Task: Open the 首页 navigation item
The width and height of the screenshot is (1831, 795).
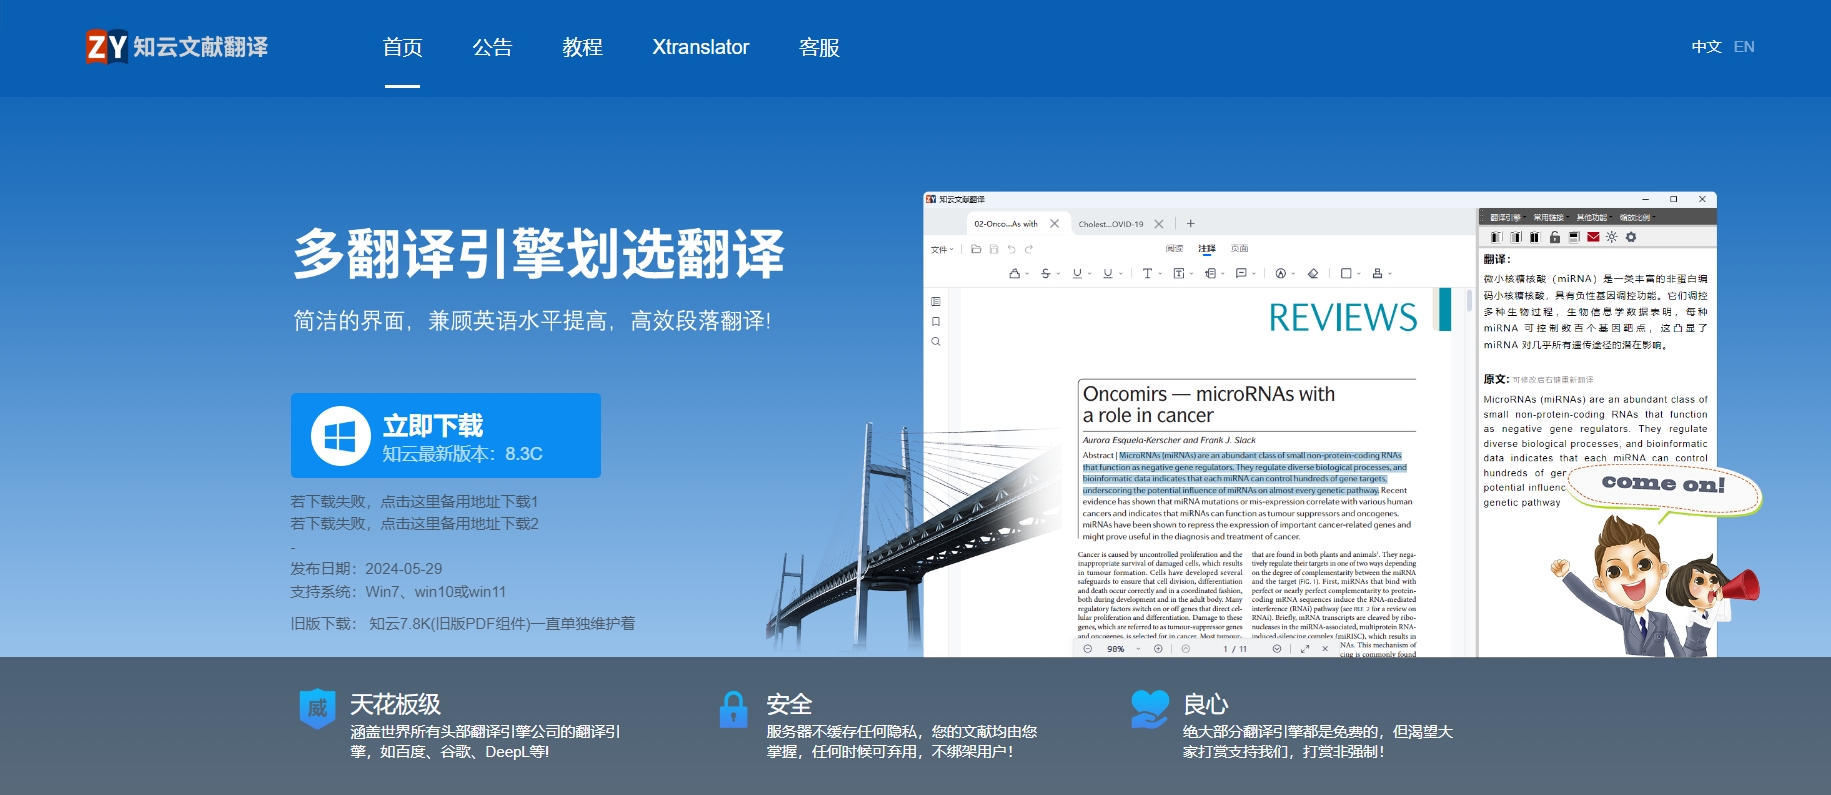Action: (x=402, y=47)
